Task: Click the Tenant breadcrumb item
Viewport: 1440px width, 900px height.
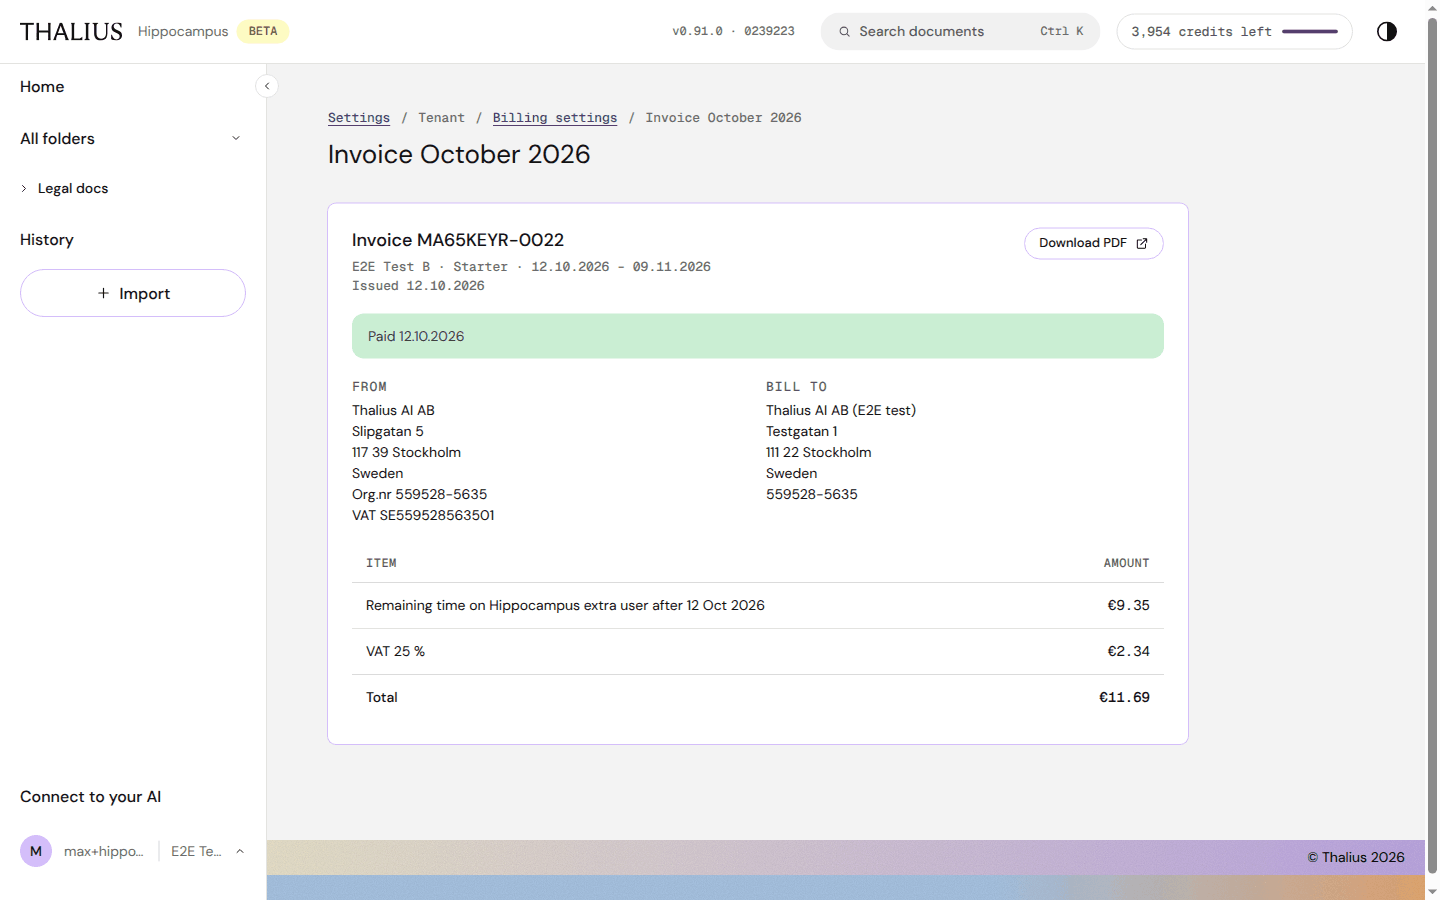Action: (441, 118)
